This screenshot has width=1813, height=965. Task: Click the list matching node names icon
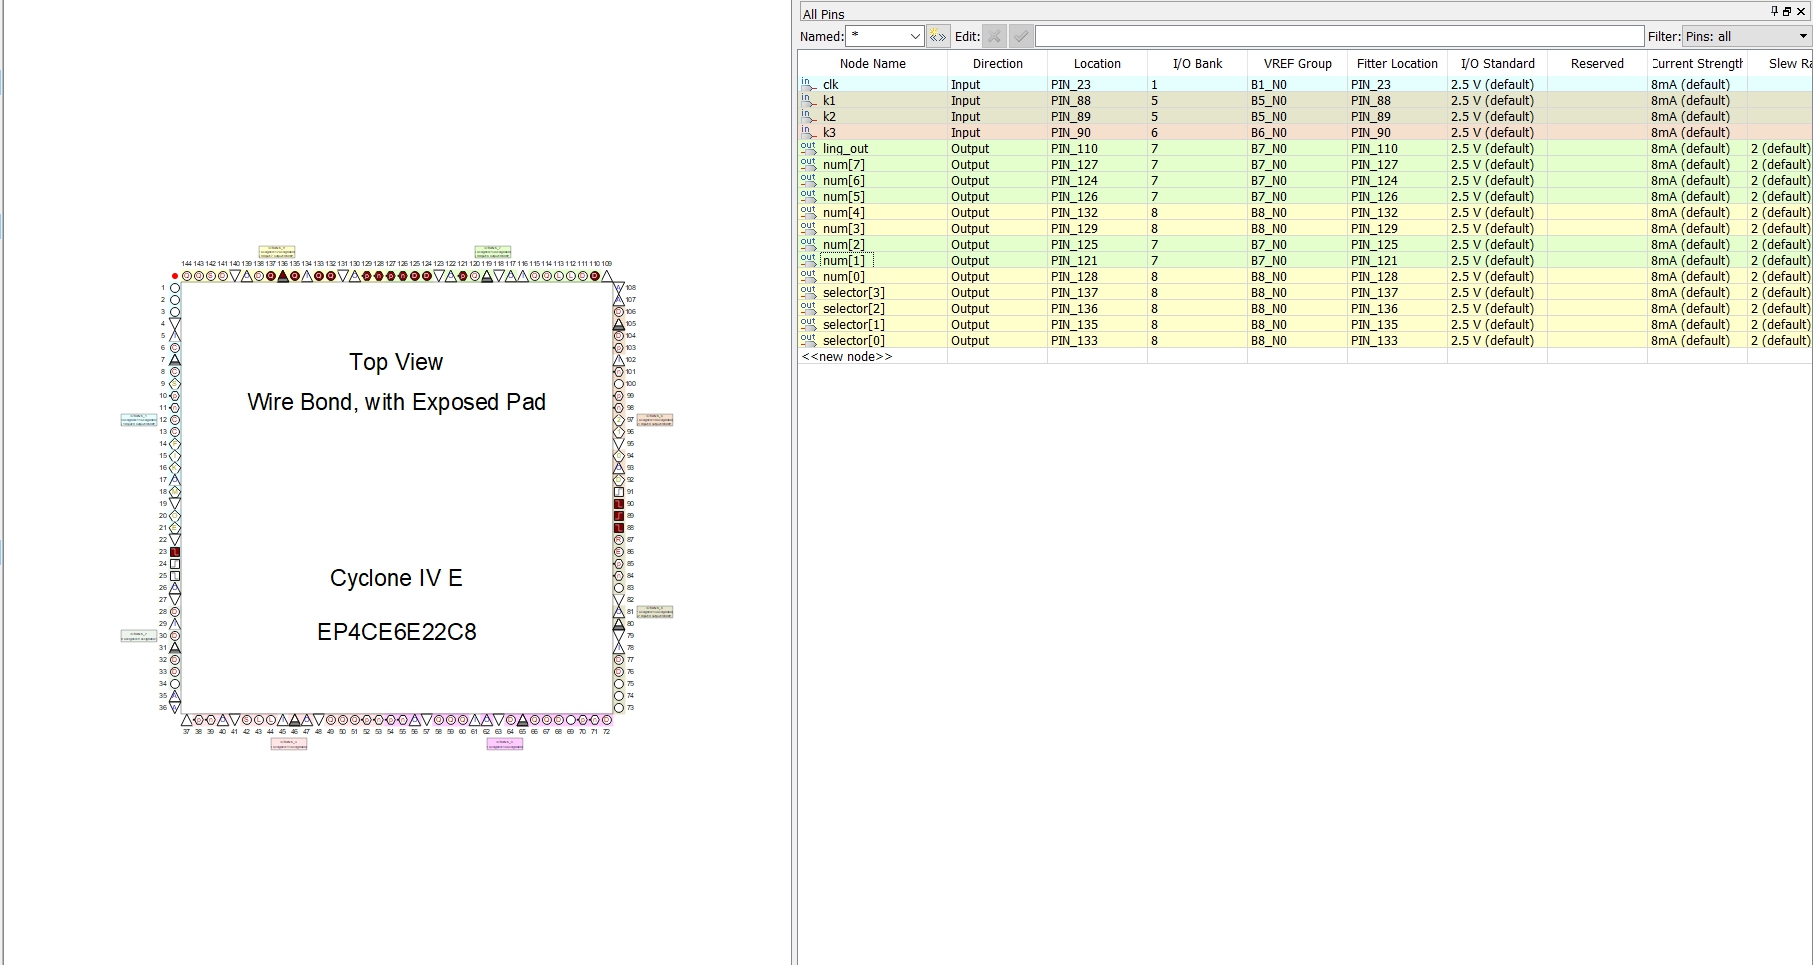pos(937,36)
